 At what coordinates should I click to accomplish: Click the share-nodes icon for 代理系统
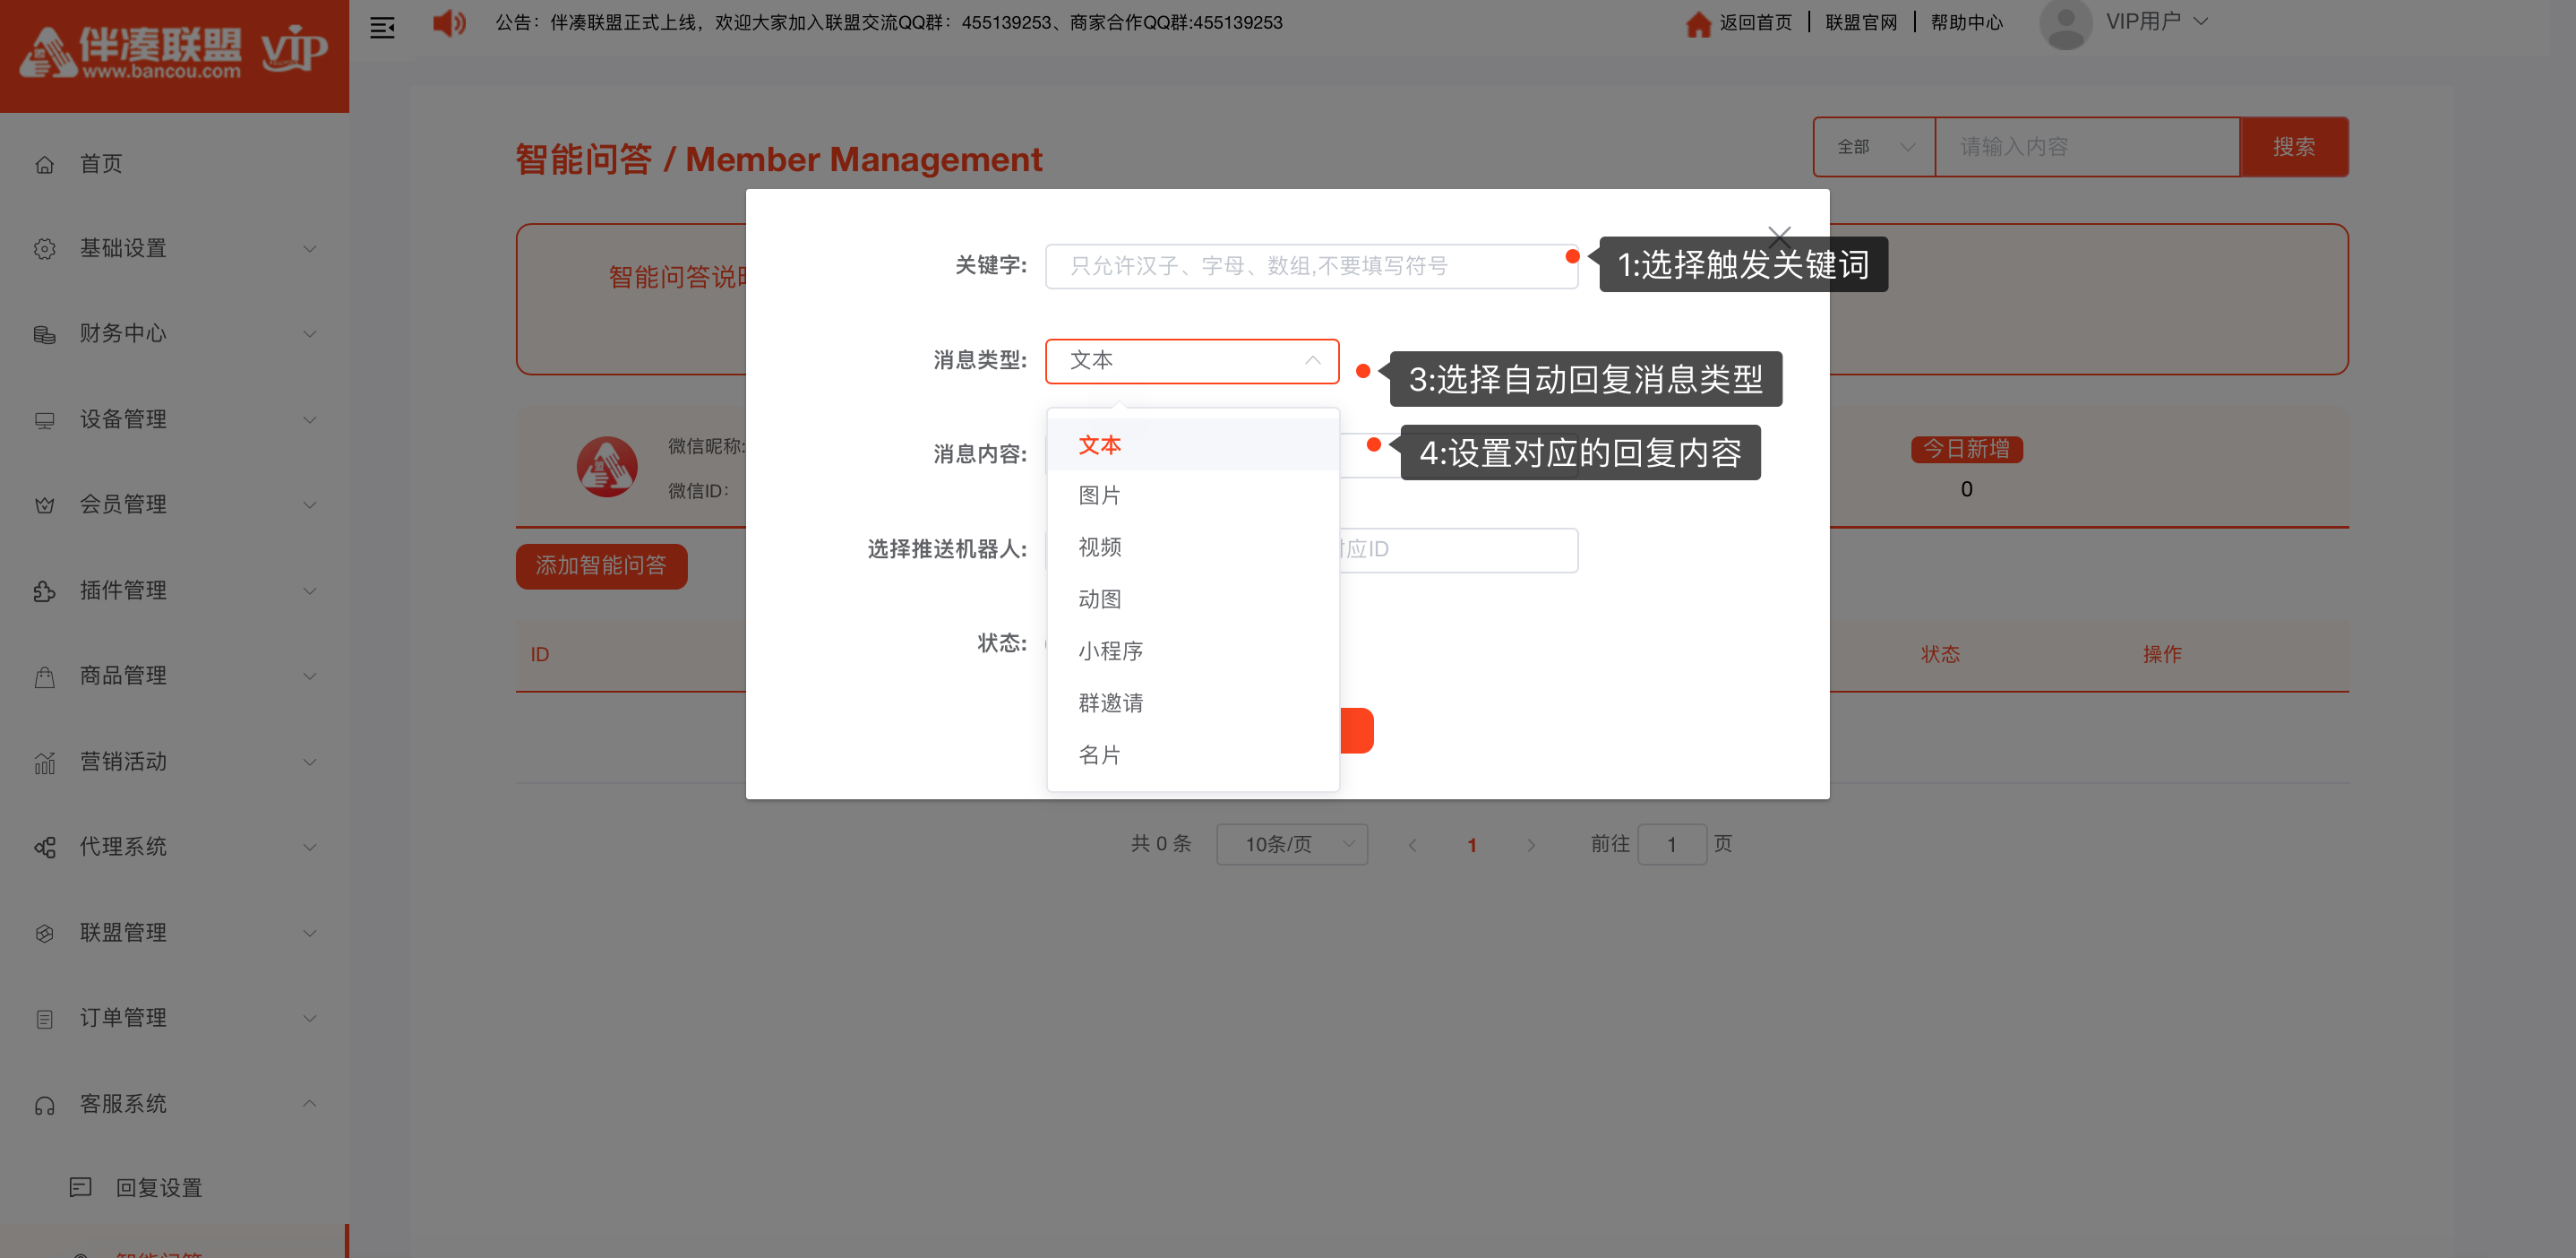point(44,848)
